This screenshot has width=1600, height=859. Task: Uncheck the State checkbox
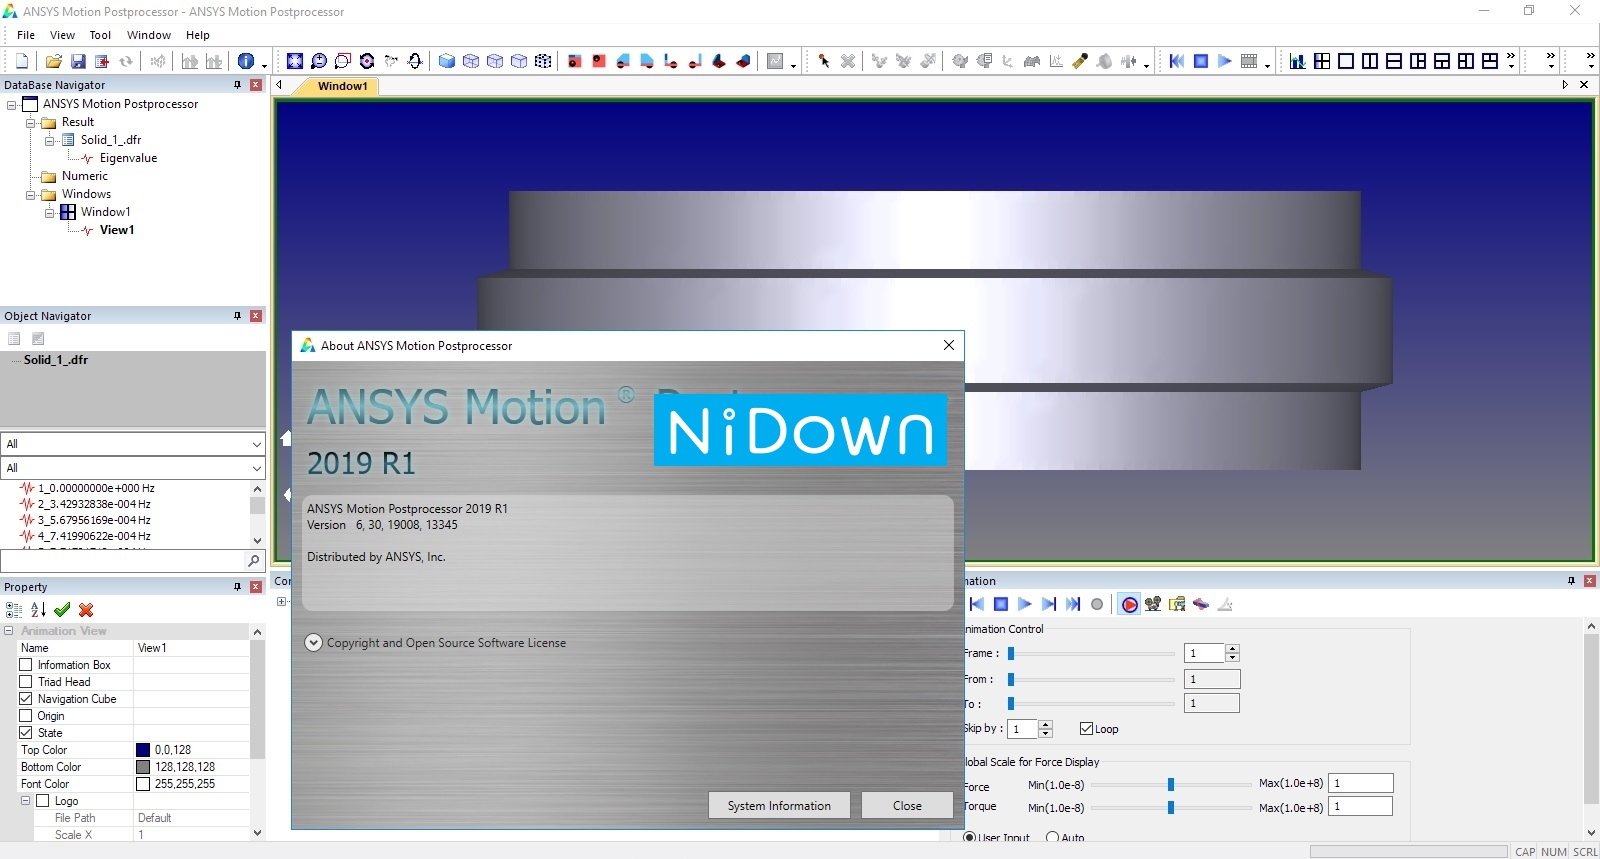(x=26, y=733)
